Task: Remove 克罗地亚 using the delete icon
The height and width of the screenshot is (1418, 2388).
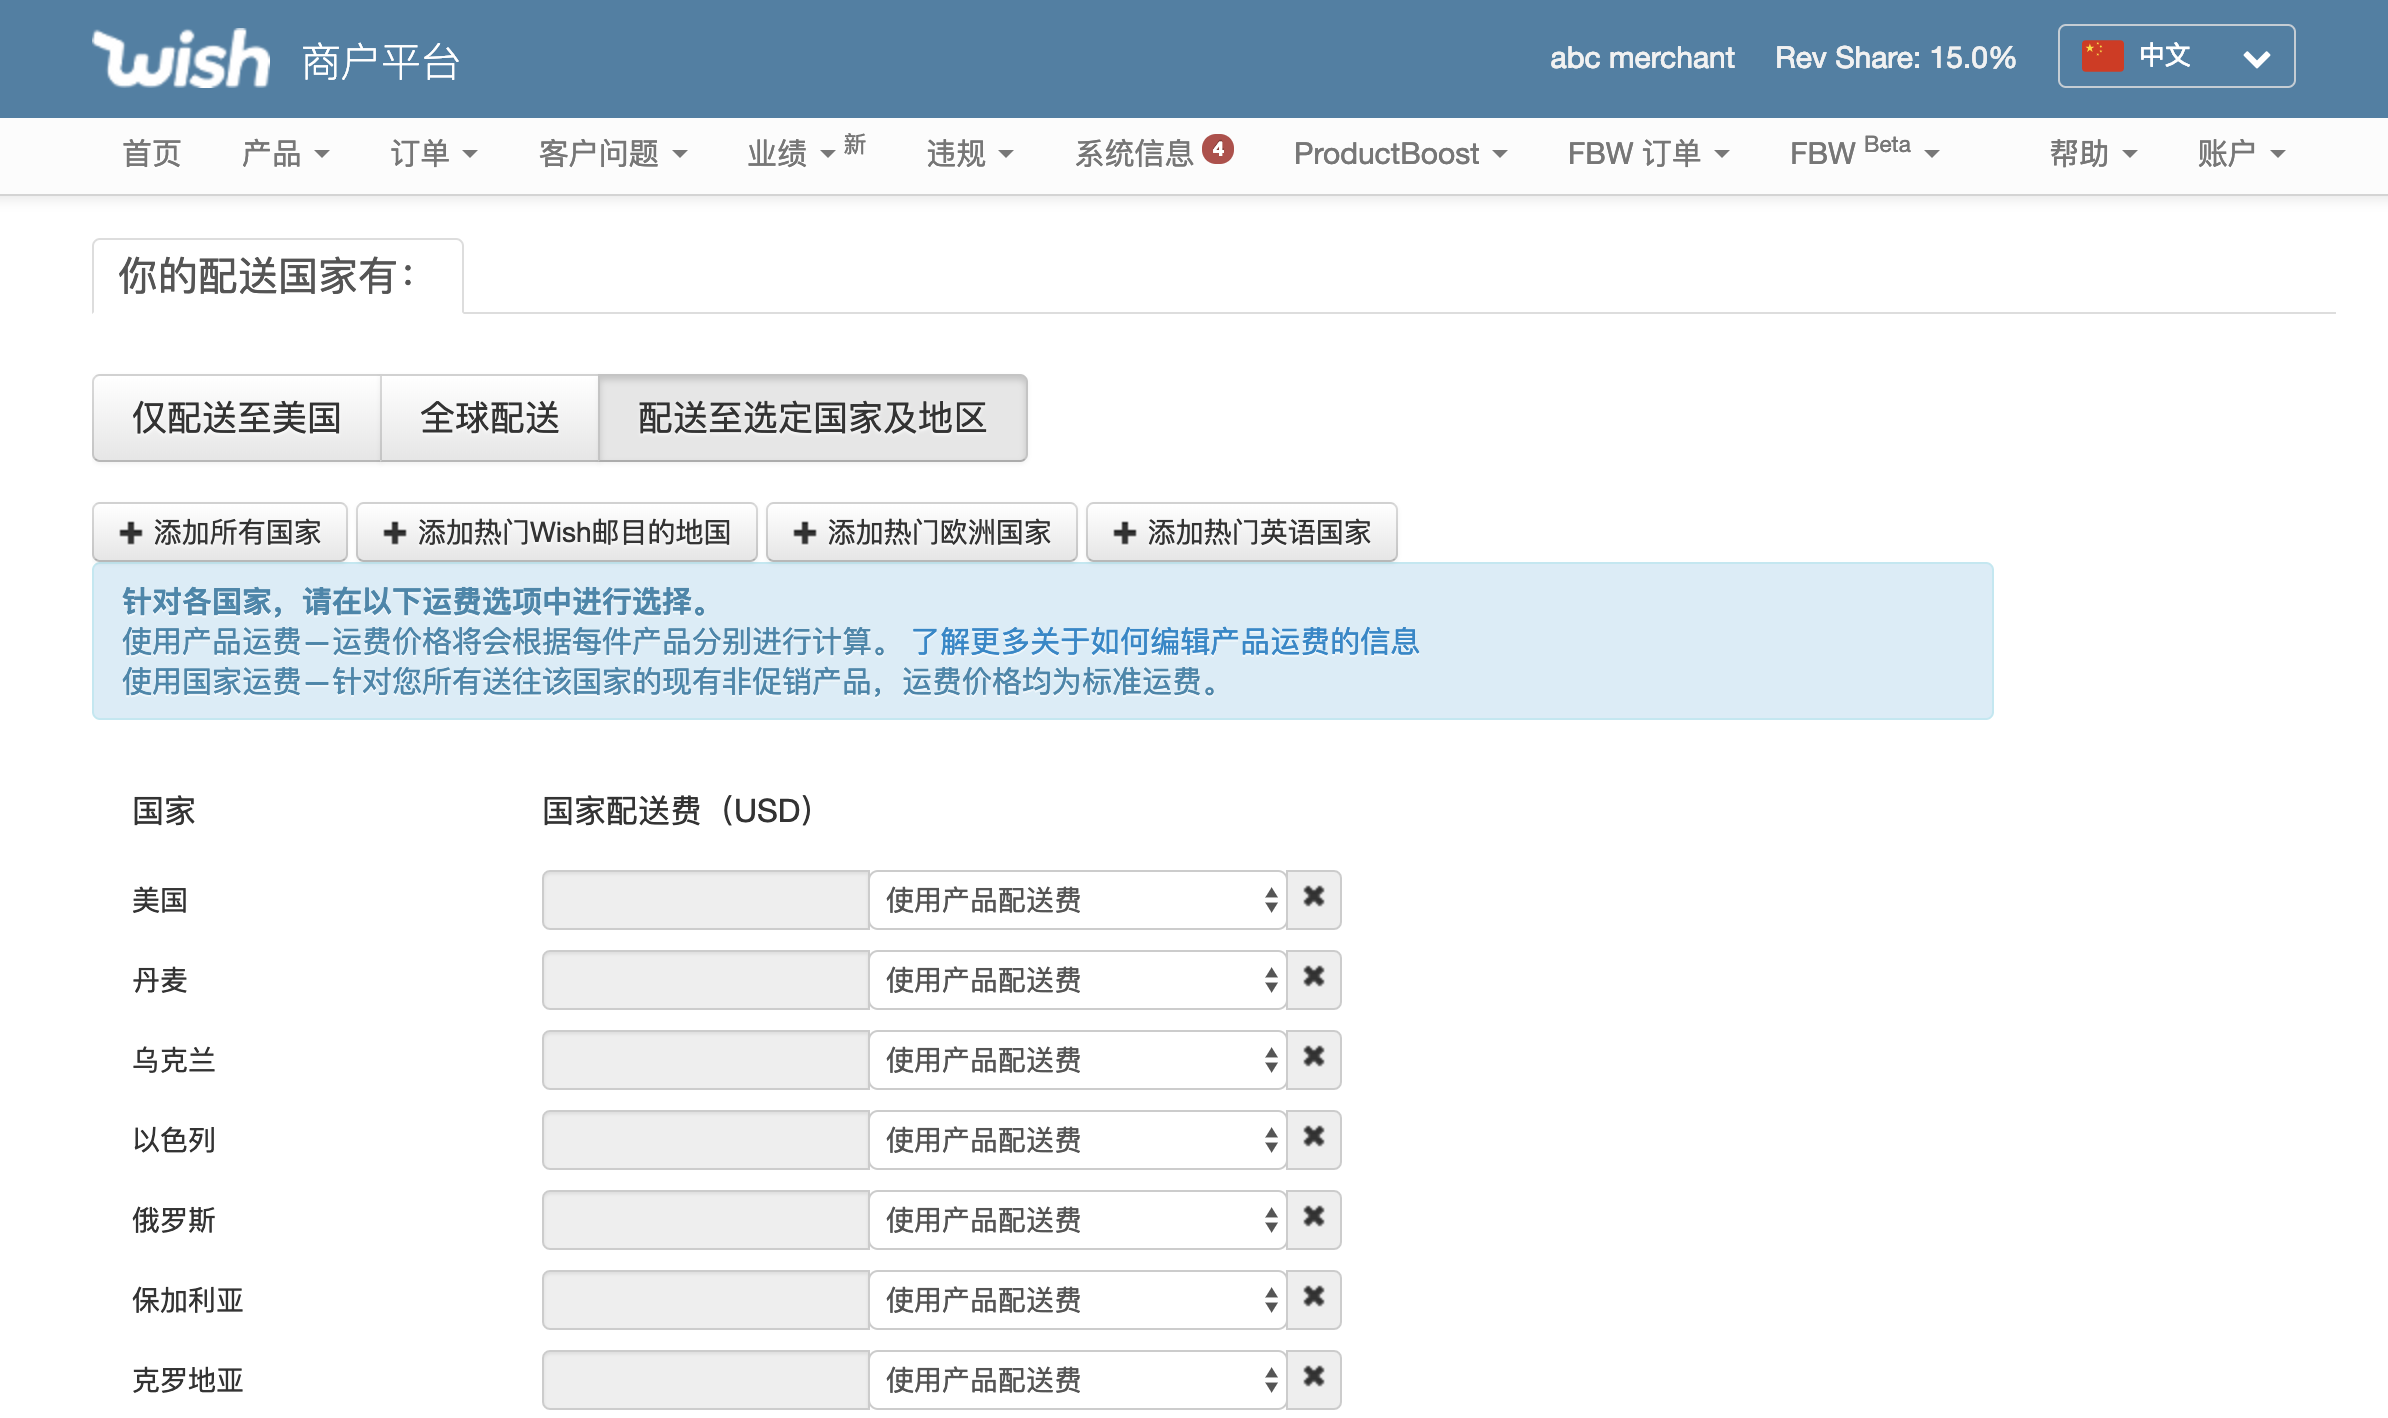Action: (1313, 1379)
